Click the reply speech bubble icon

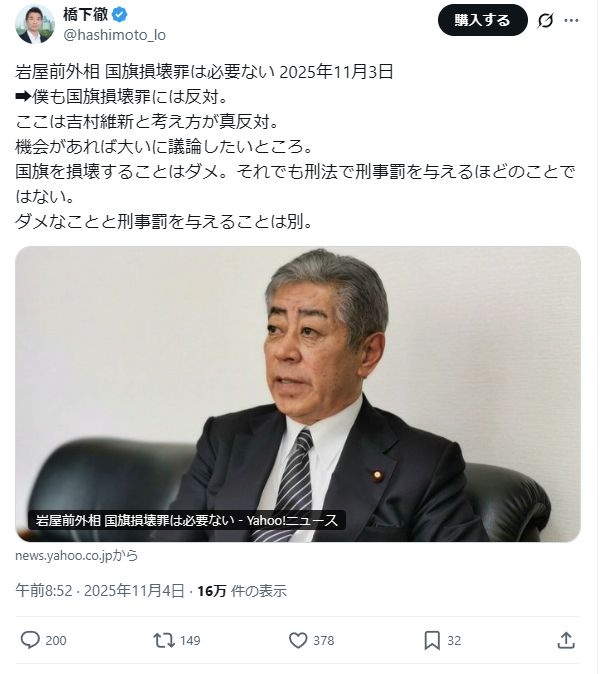tap(30, 640)
